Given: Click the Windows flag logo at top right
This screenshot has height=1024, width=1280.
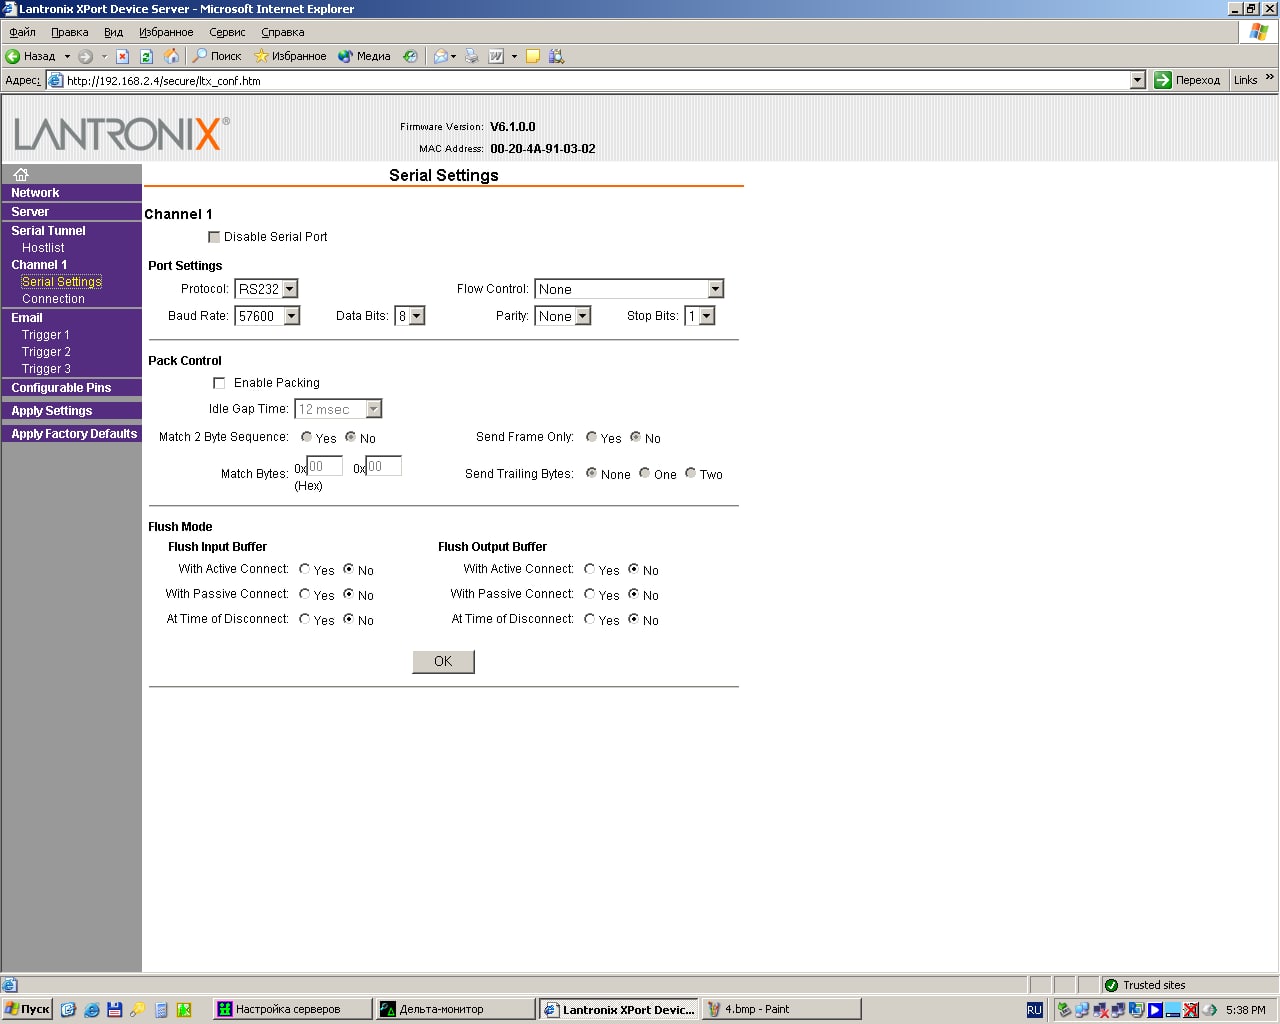Looking at the screenshot, I should coord(1259,32).
